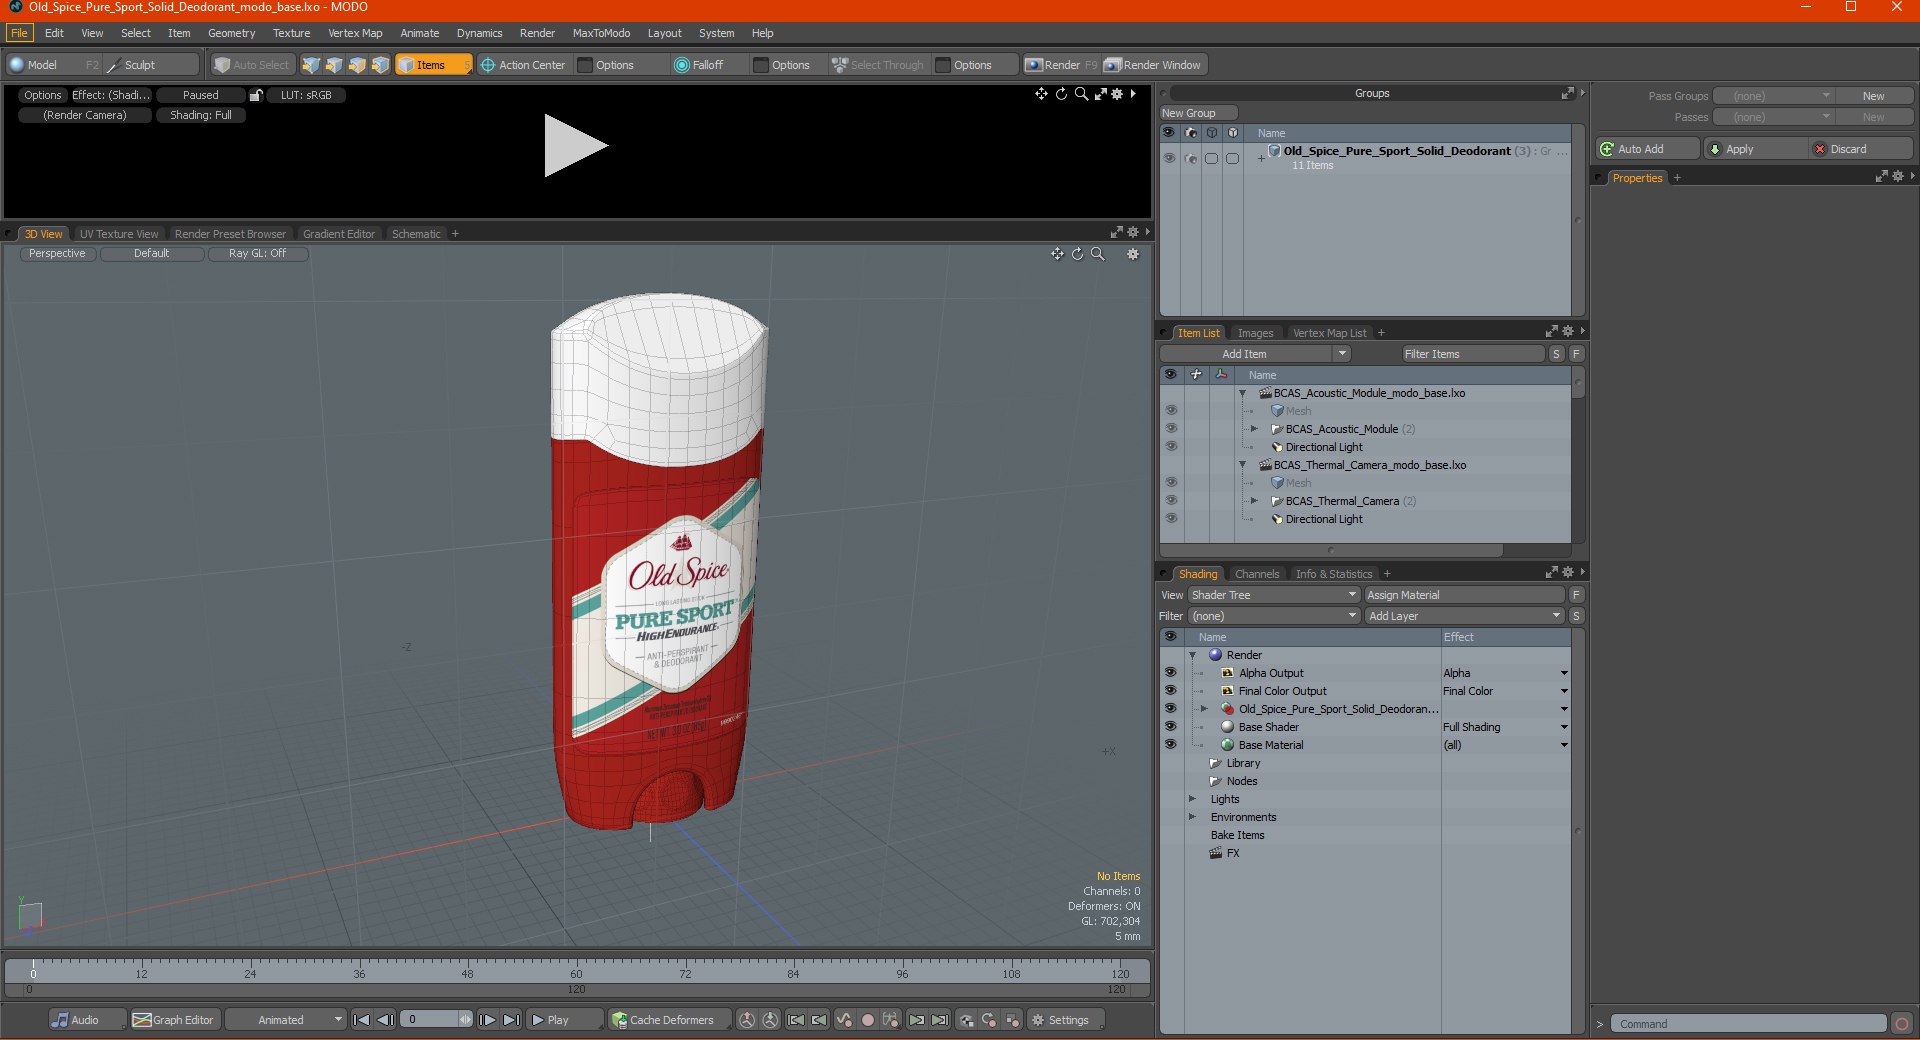The image size is (1920, 1040).
Task: Open the Shader Tree view dropdown
Action: pos(1274,595)
